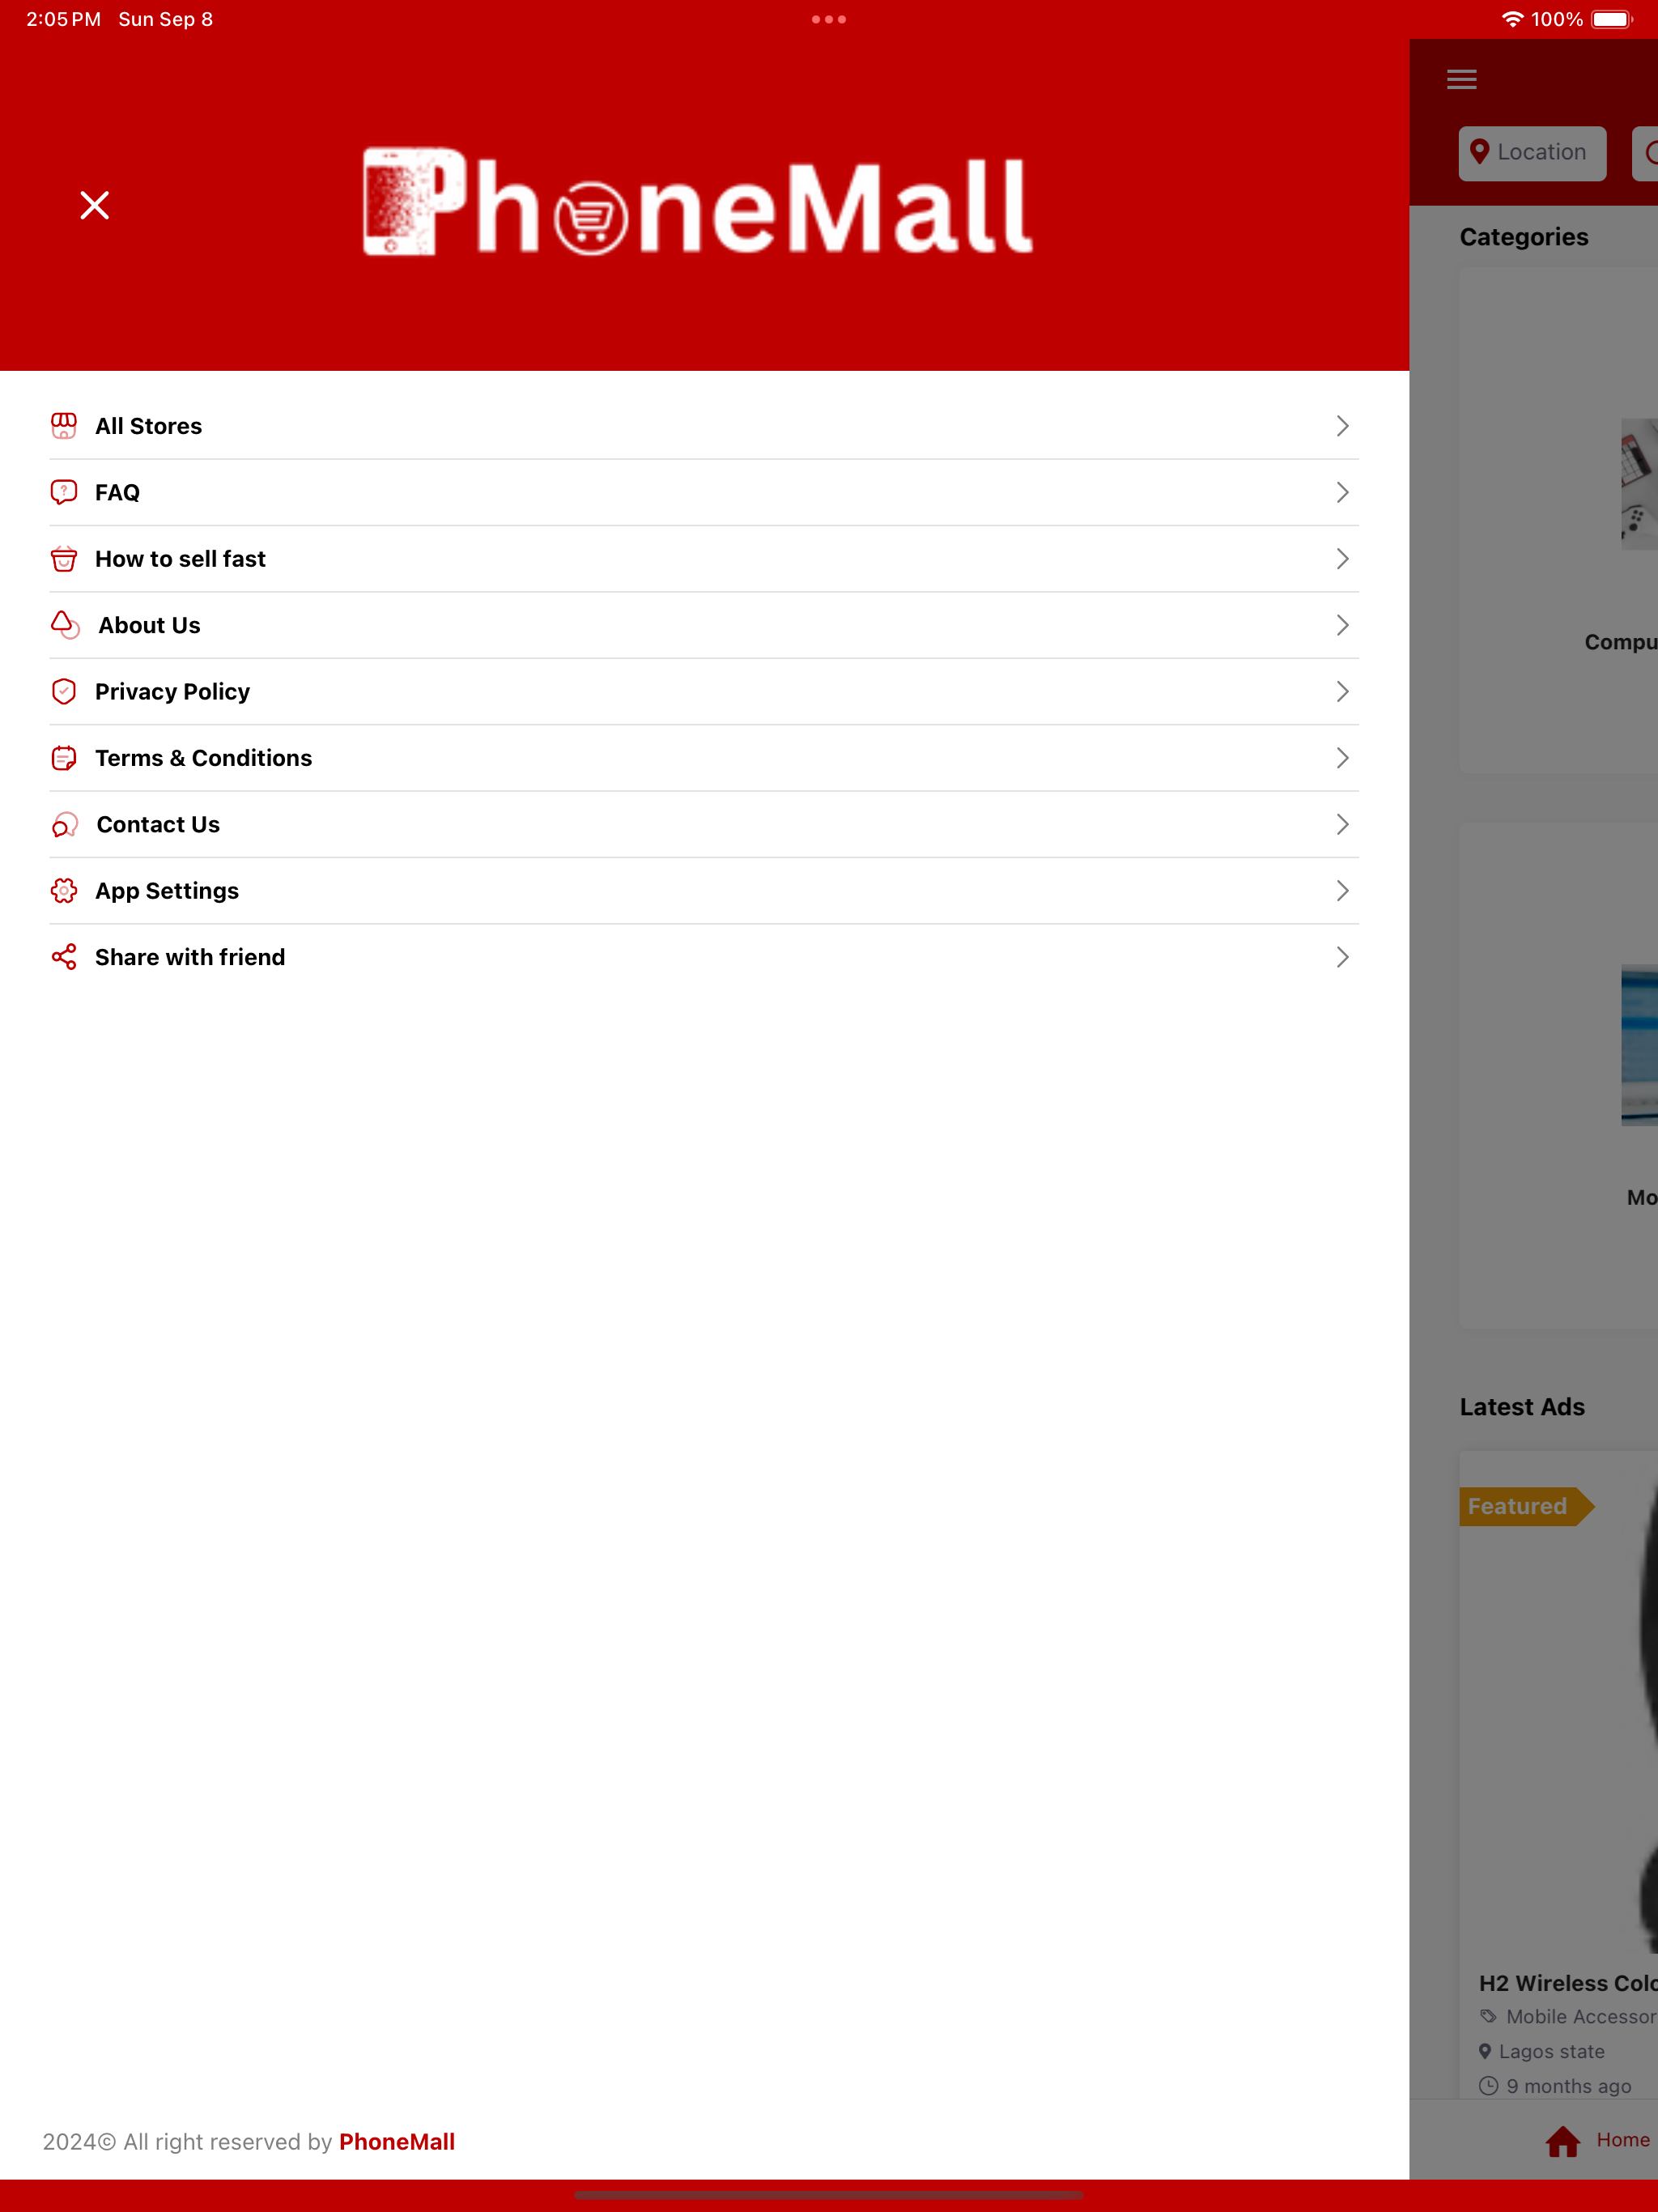
Task: Tap the Terms & Conditions row chevron
Action: (x=1342, y=758)
